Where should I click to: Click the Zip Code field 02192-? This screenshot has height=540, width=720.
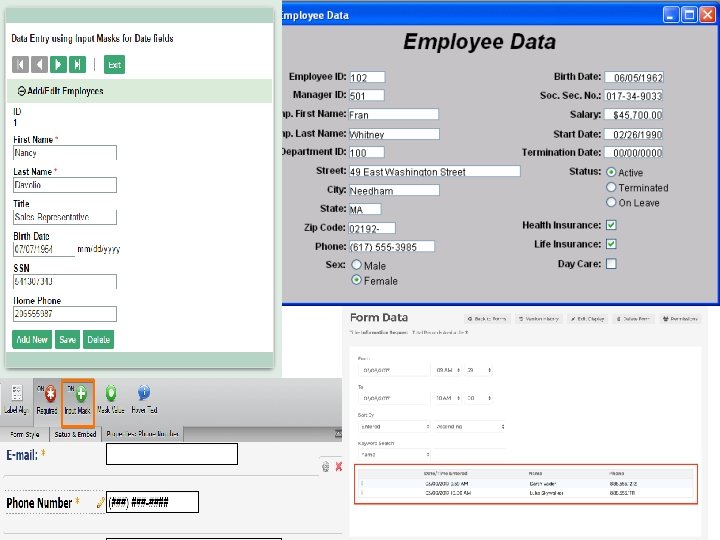click(x=372, y=228)
